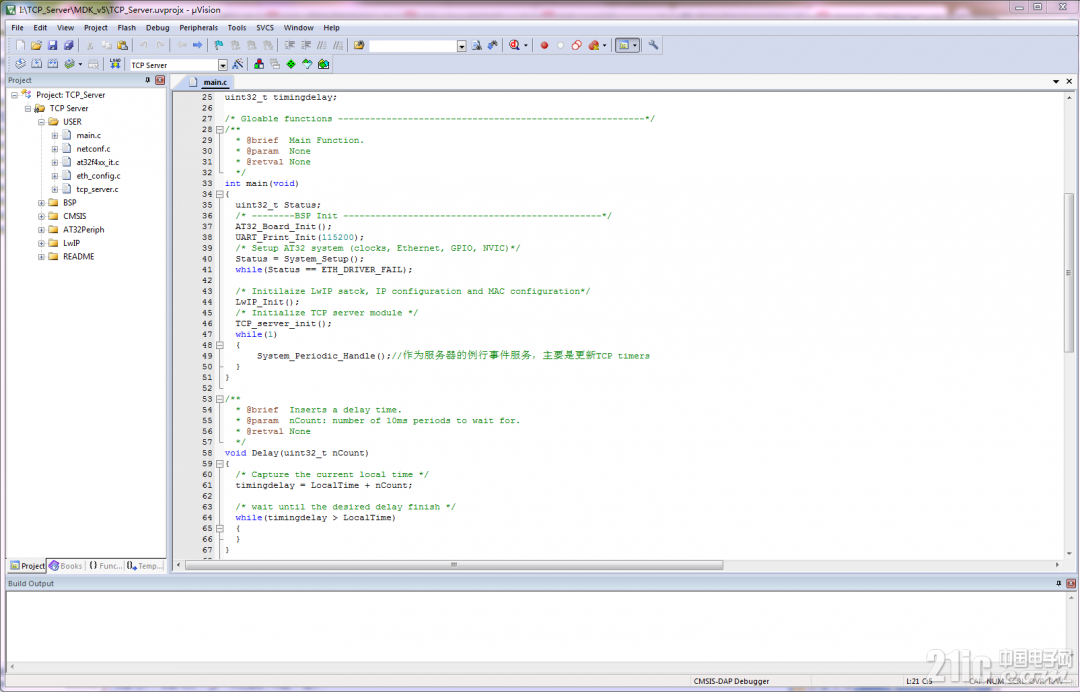Expand the BSP folder in the project tree

[41, 203]
